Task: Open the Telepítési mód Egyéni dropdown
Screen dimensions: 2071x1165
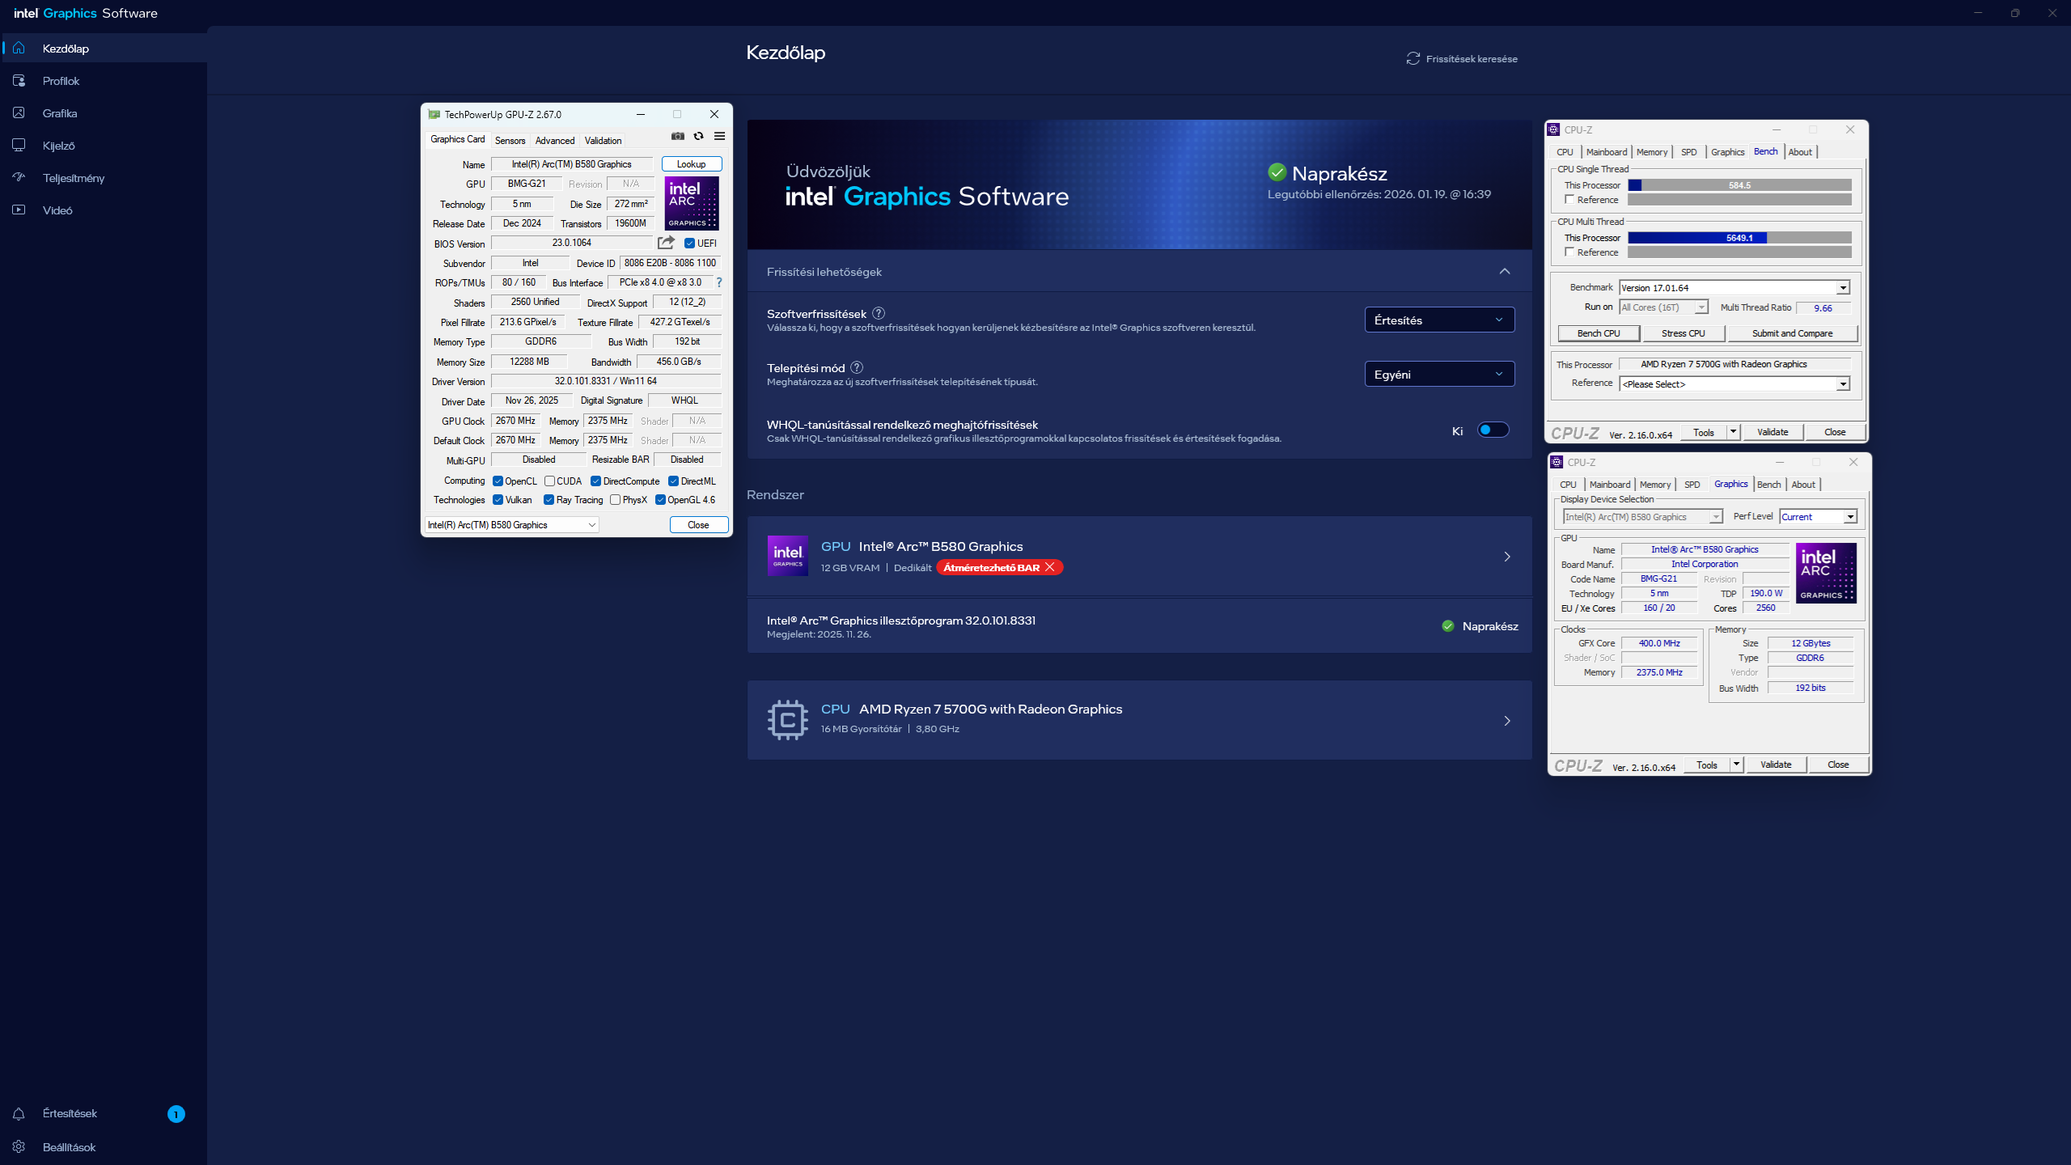Action: click(1438, 374)
